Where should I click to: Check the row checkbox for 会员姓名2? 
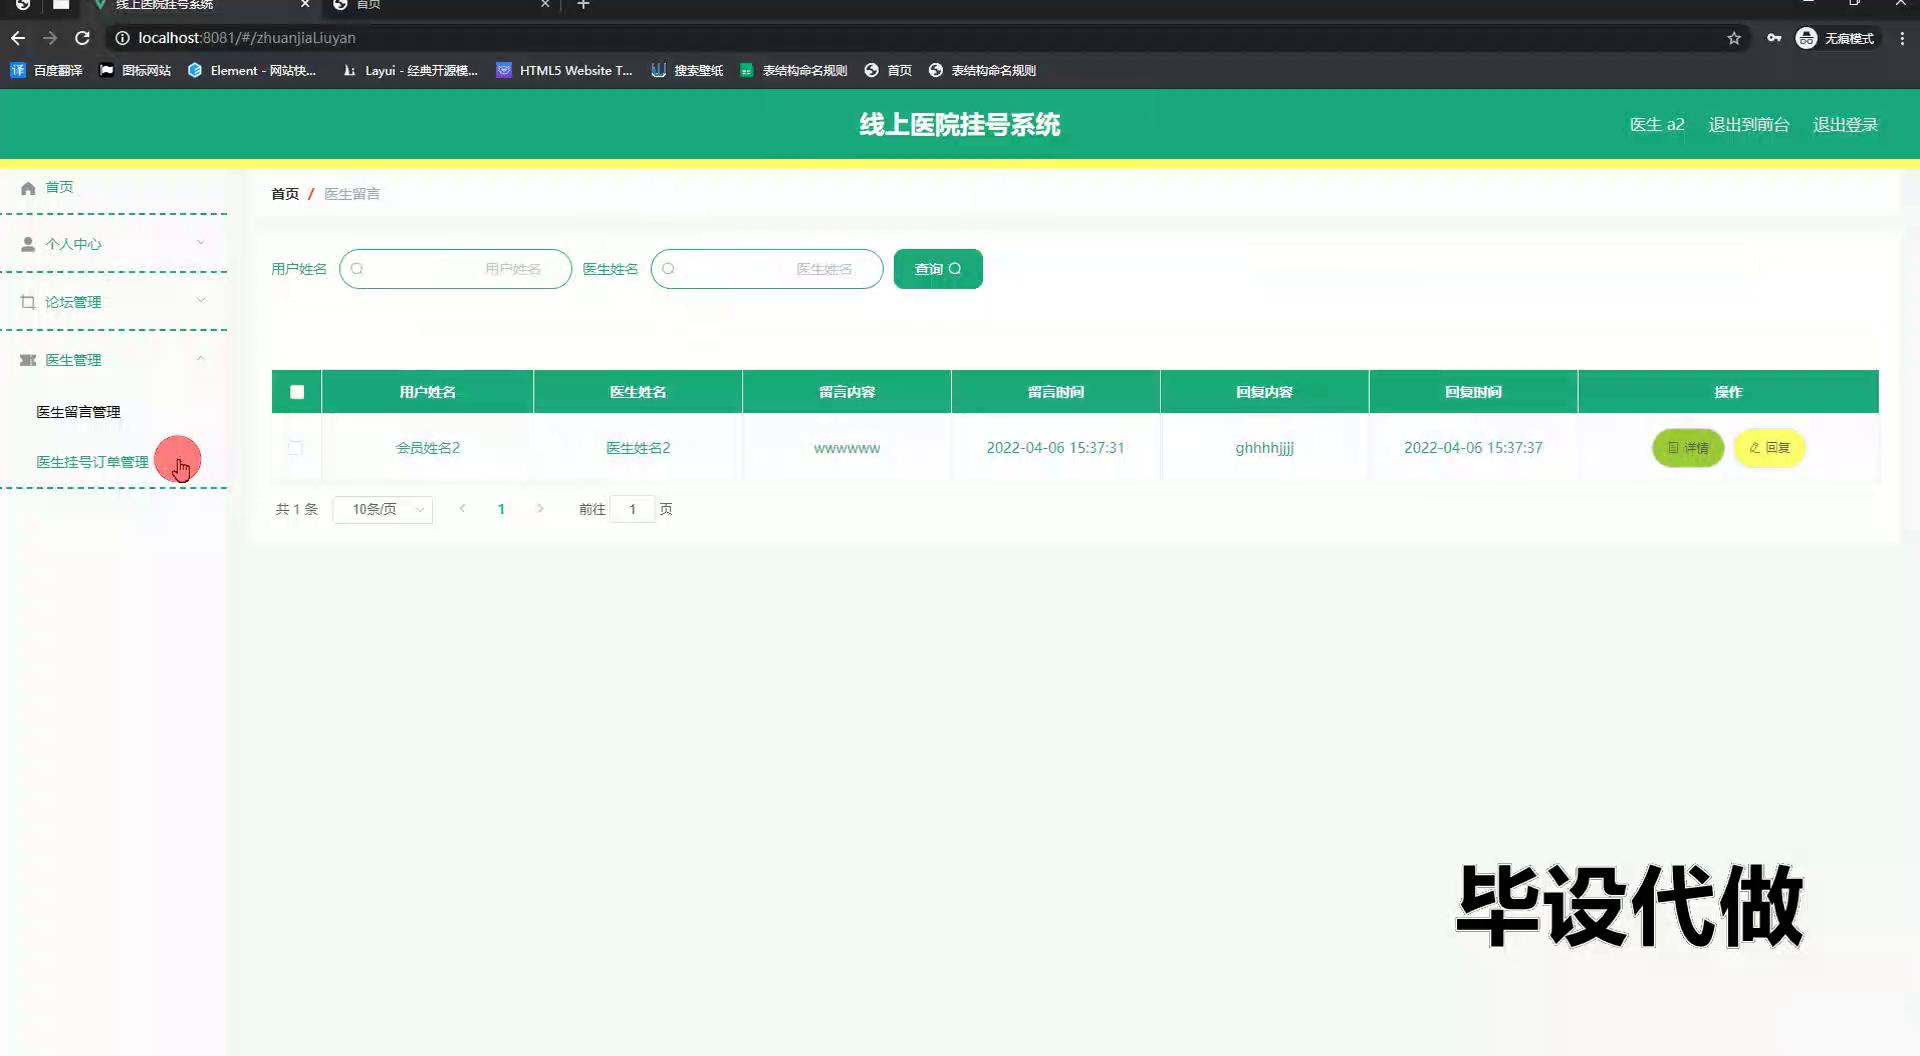pyautogui.click(x=295, y=448)
